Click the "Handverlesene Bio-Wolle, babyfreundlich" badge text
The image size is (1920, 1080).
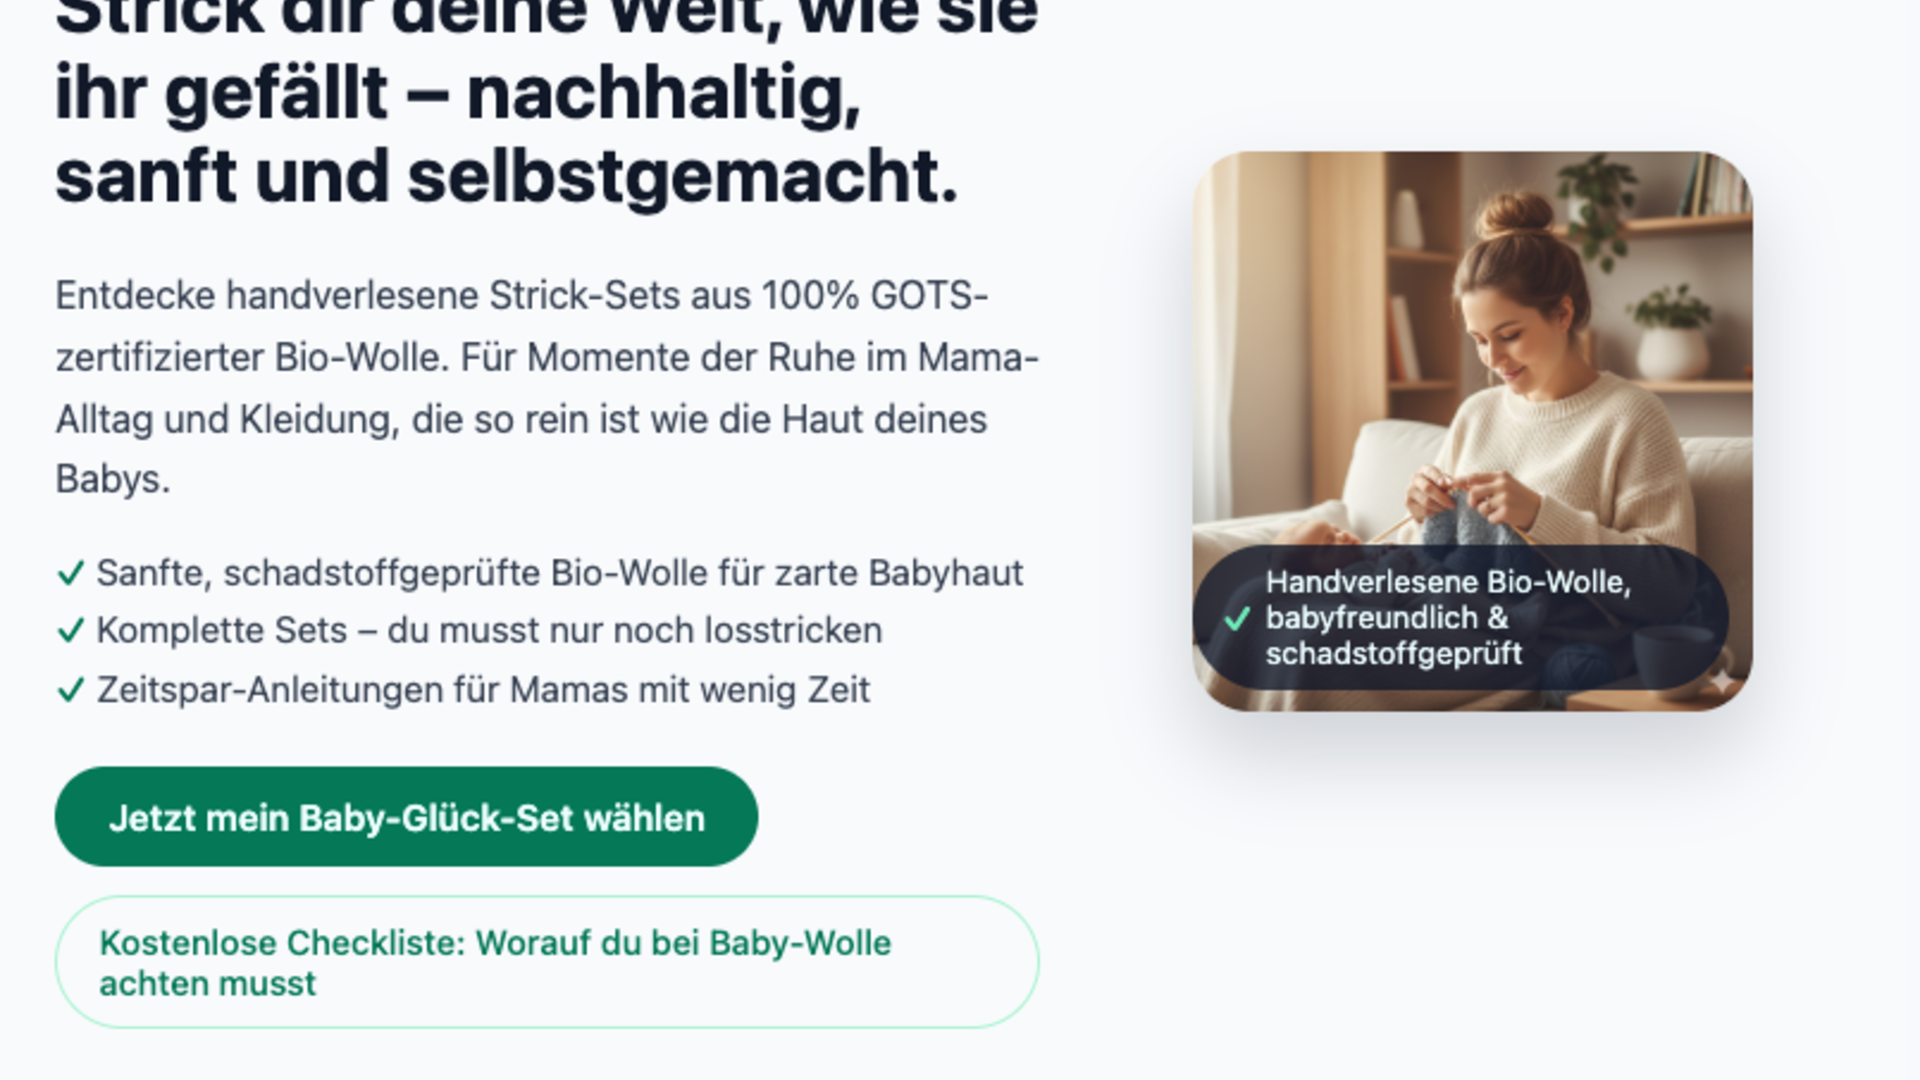tap(1448, 617)
